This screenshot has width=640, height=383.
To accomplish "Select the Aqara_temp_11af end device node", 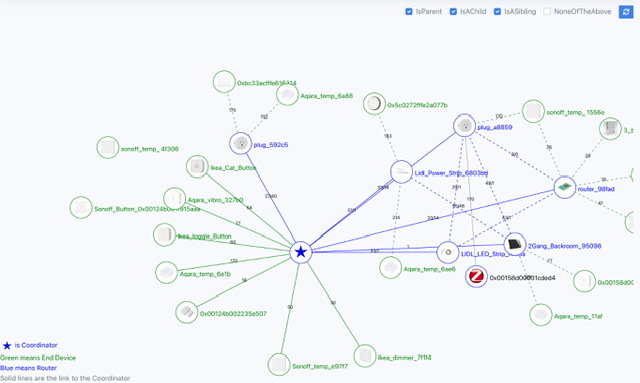I will [x=541, y=315].
